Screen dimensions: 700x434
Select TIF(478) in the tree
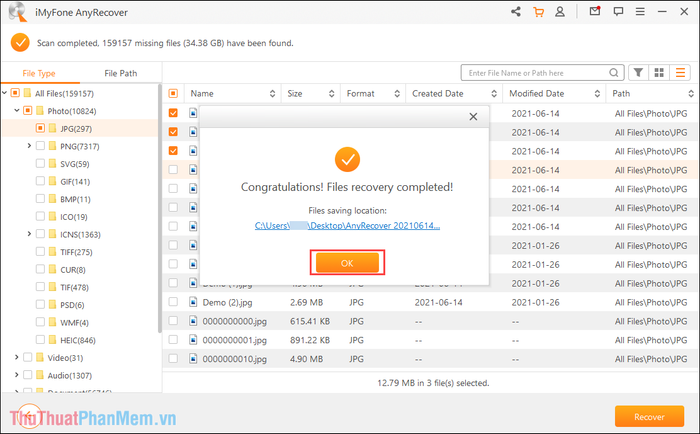click(75, 287)
